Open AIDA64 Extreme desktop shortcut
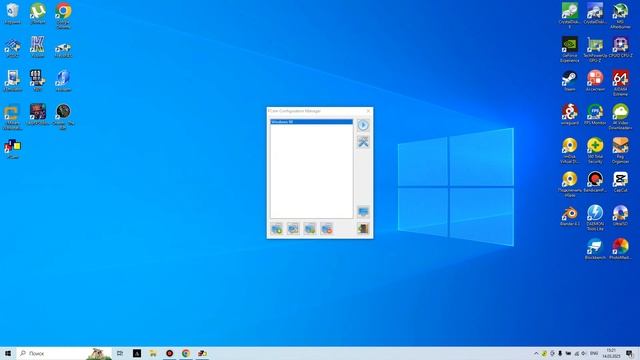 (620, 83)
